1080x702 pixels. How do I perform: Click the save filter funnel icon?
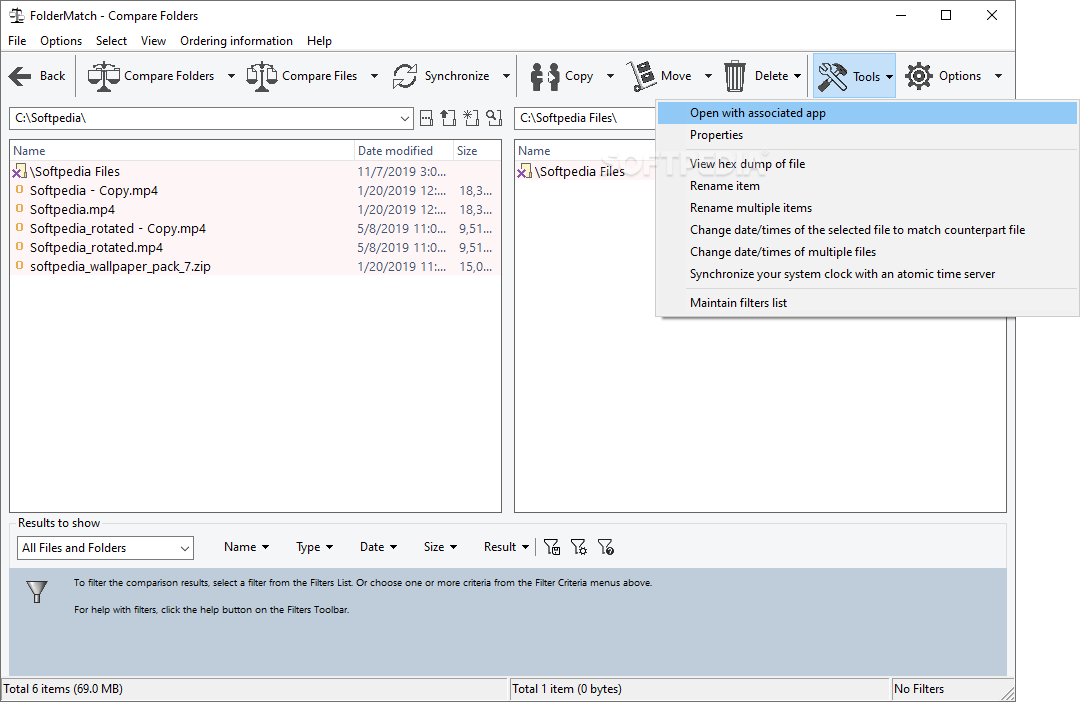(x=552, y=547)
